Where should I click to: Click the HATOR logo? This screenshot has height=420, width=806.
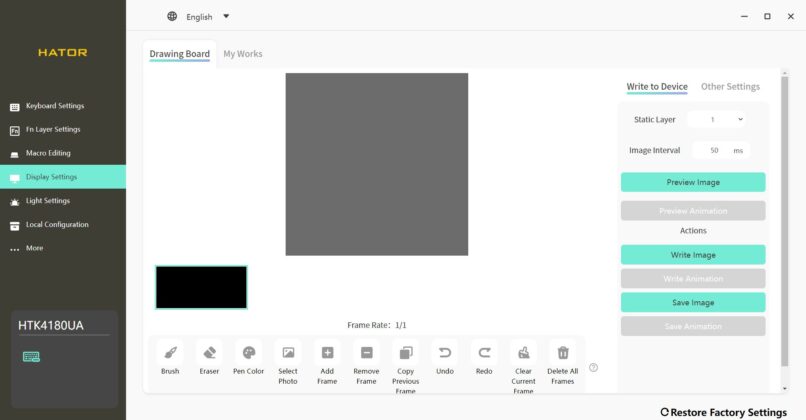(x=63, y=52)
